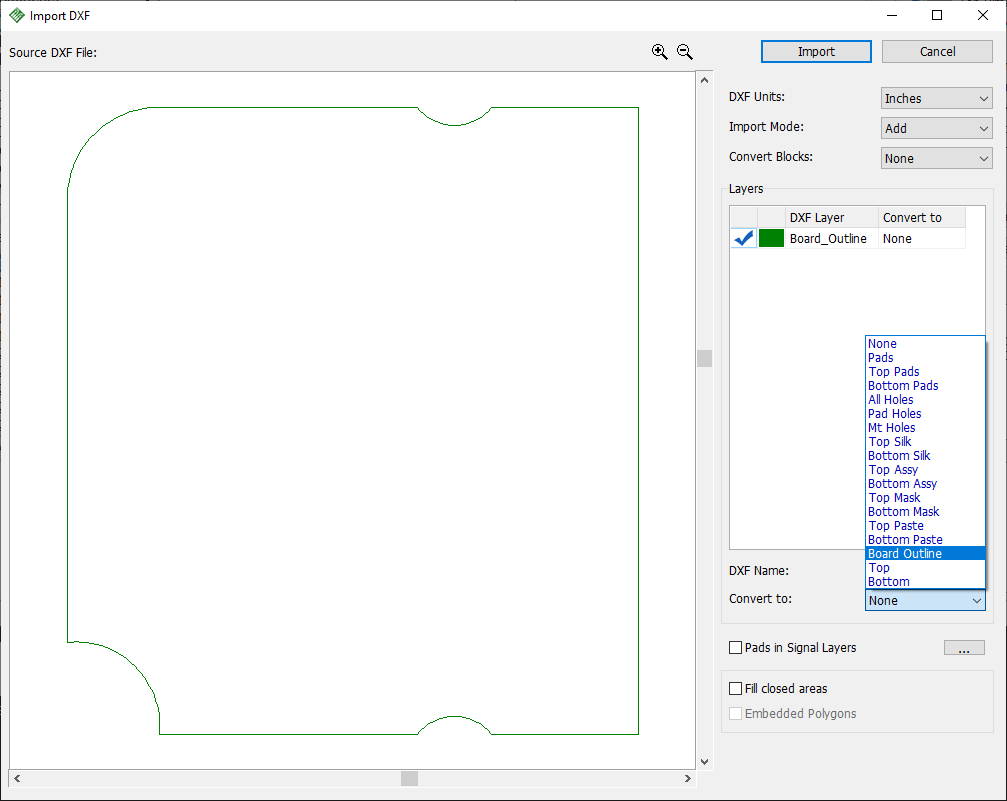Image resolution: width=1007 pixels, height=801 pixels.
Task: Click preview horizontal scrollbar right arrow
Action: [x=688, y=779]
